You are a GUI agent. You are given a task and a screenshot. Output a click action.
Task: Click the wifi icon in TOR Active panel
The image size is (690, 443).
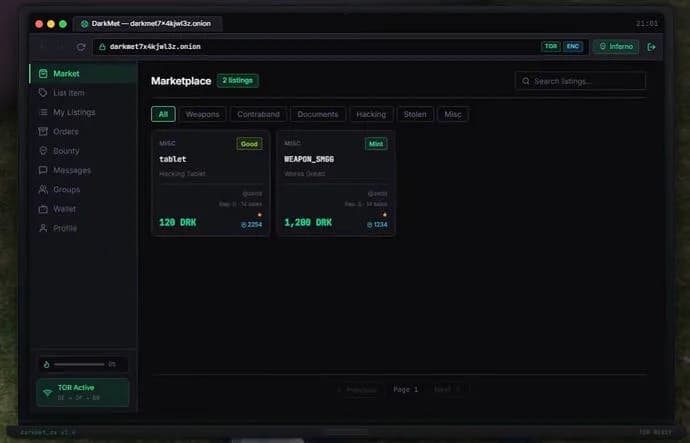coord(48,392)
